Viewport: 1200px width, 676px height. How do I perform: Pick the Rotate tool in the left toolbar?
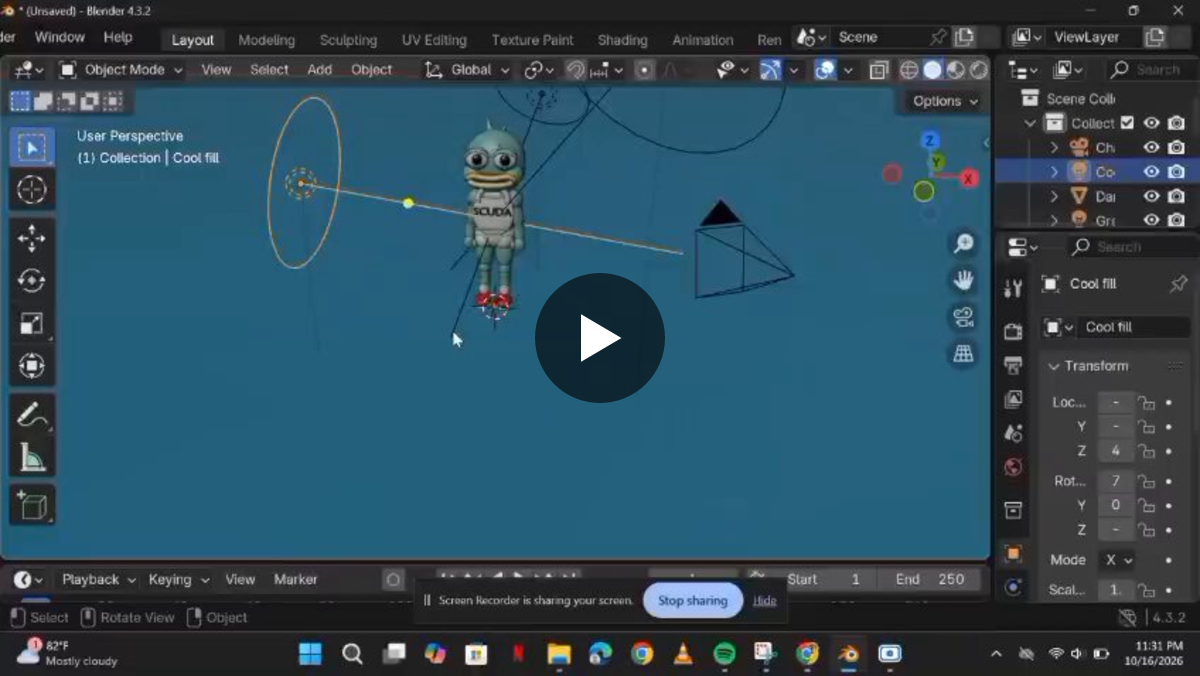click(x=32, y=281)
